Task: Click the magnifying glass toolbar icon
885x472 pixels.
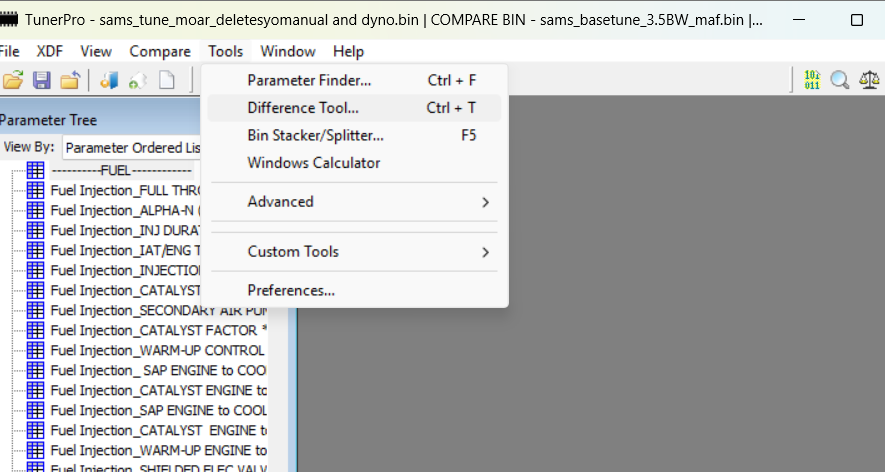Action: (x=840, y=80)
